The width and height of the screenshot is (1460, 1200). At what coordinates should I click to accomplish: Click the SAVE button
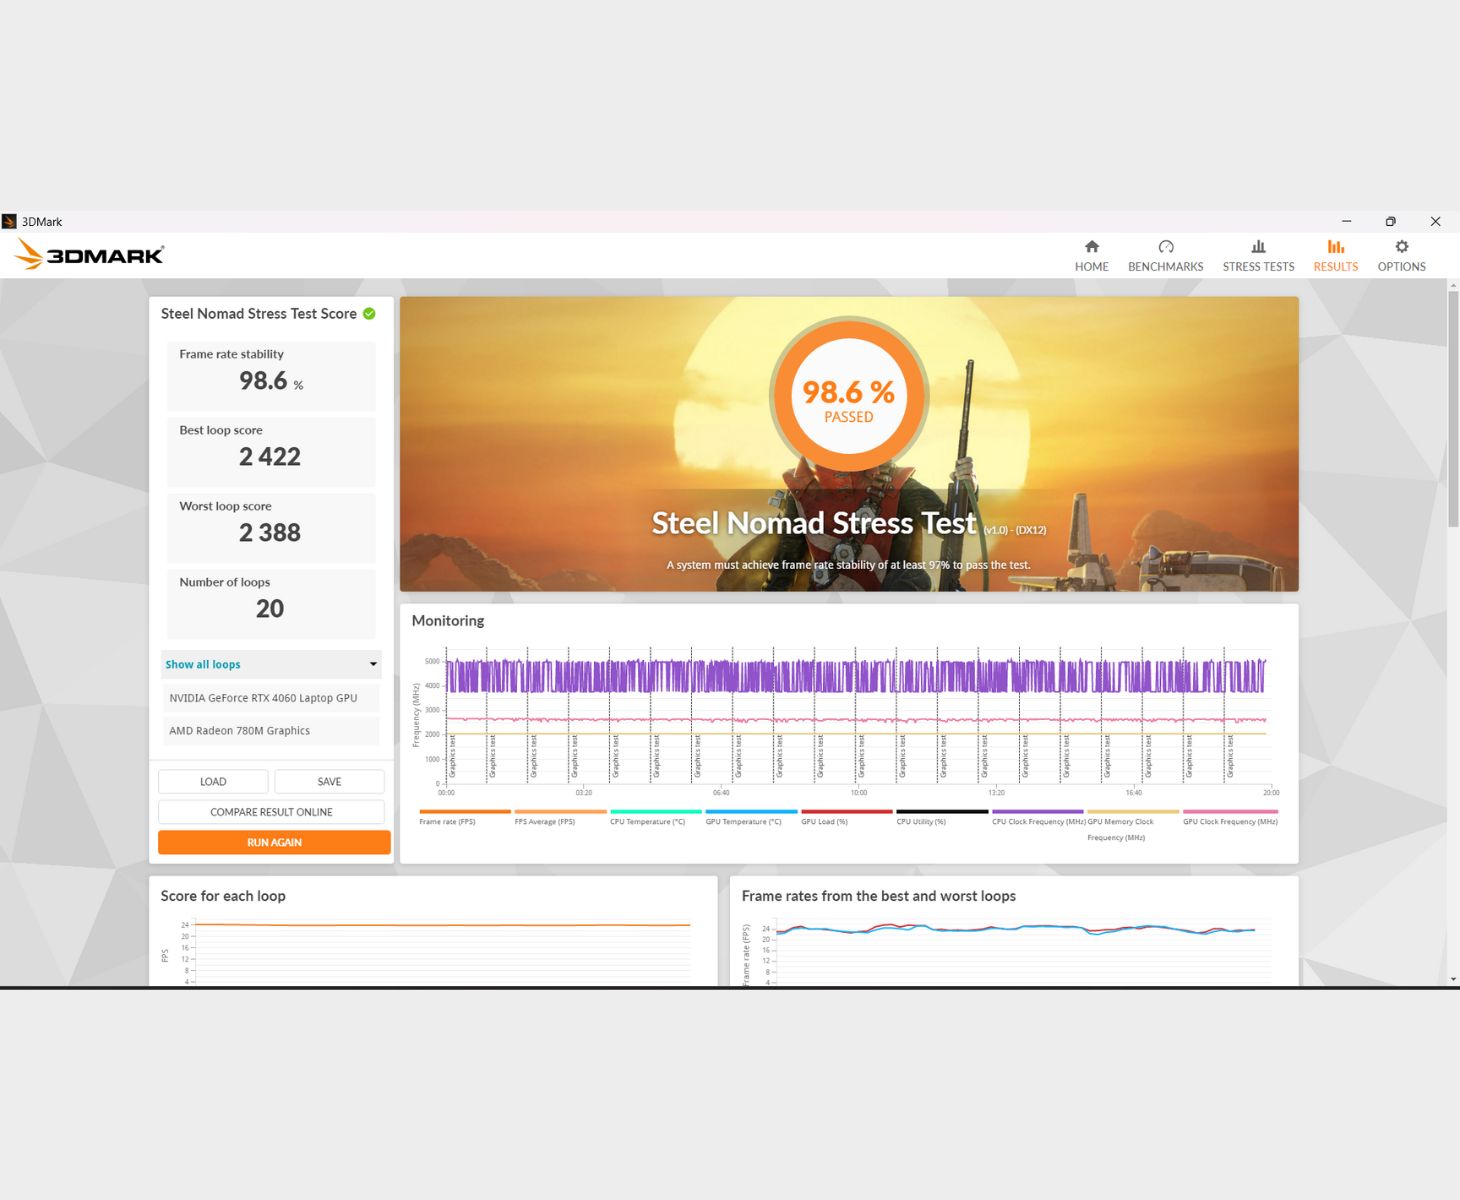coord(329,782)
